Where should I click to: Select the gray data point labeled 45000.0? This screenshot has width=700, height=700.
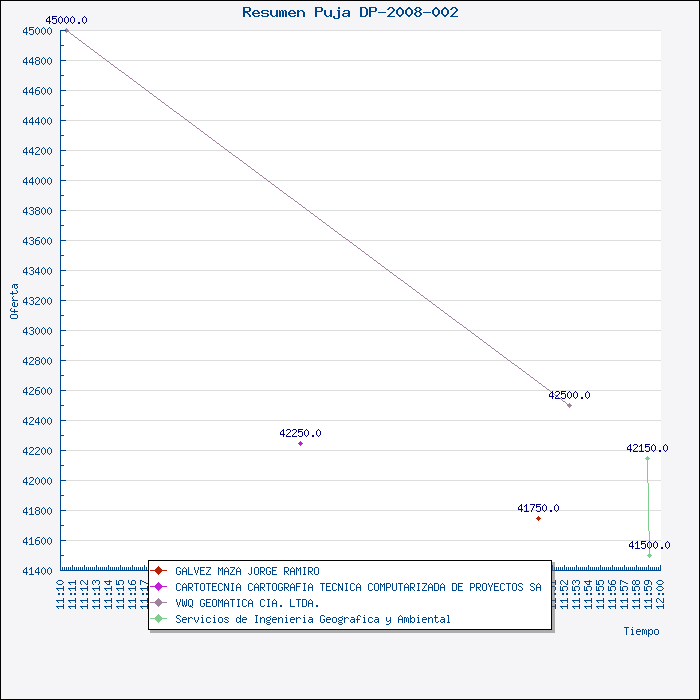pos(66,30)
